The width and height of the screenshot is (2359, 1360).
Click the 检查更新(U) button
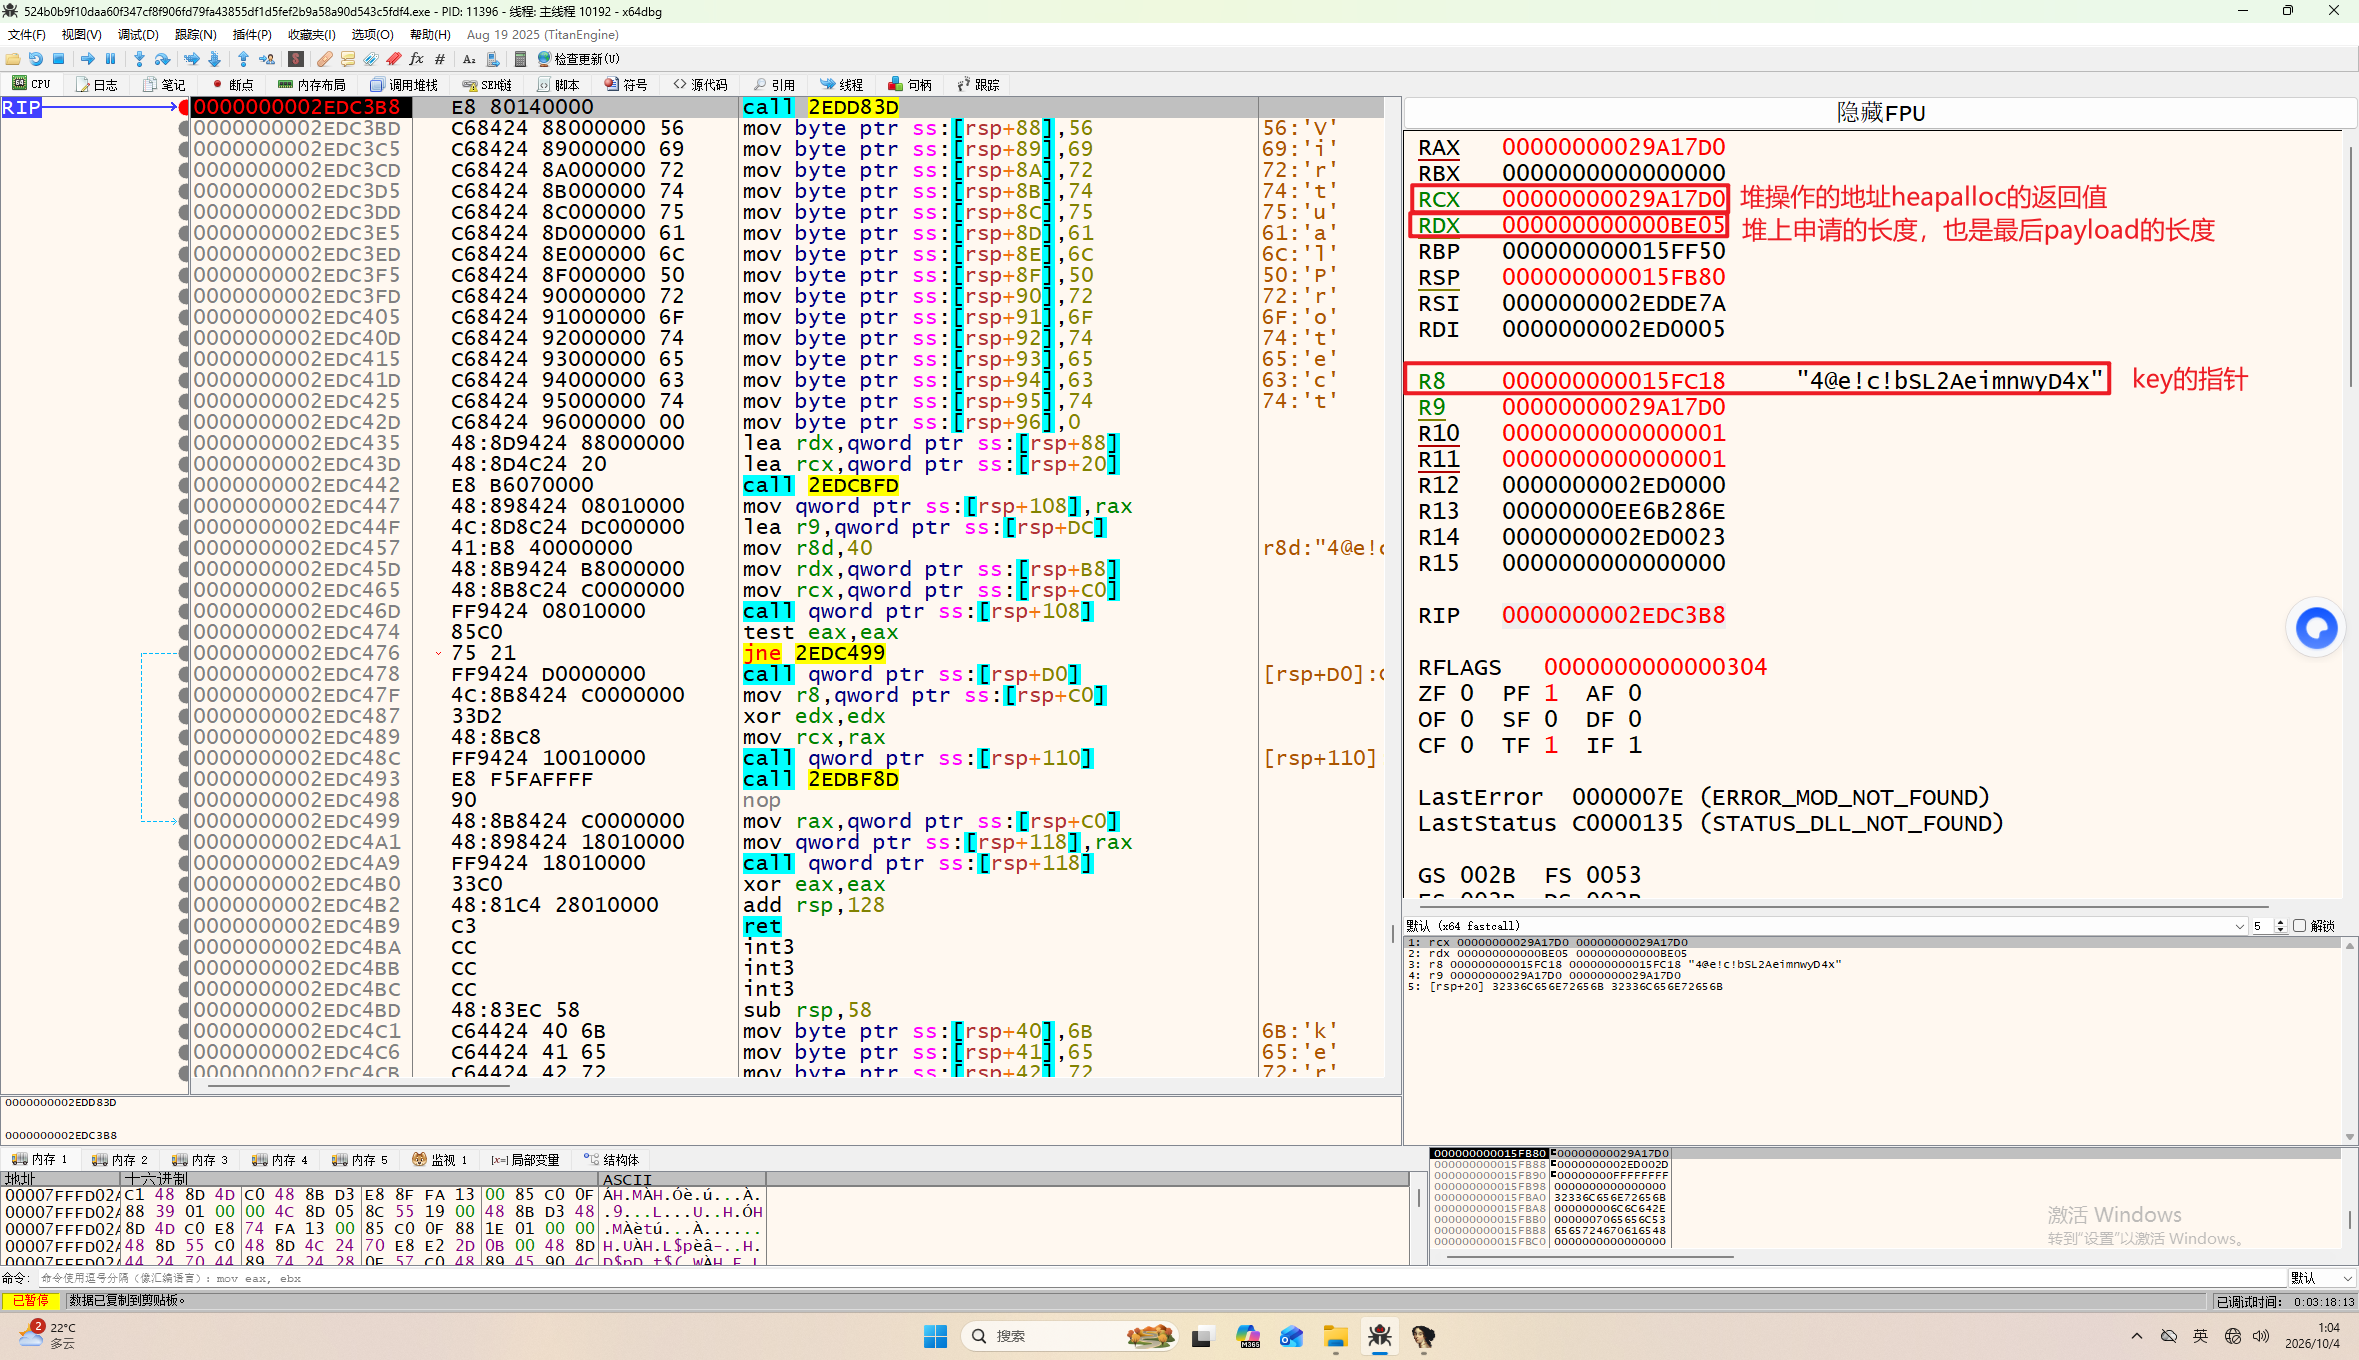pos(578,59)
